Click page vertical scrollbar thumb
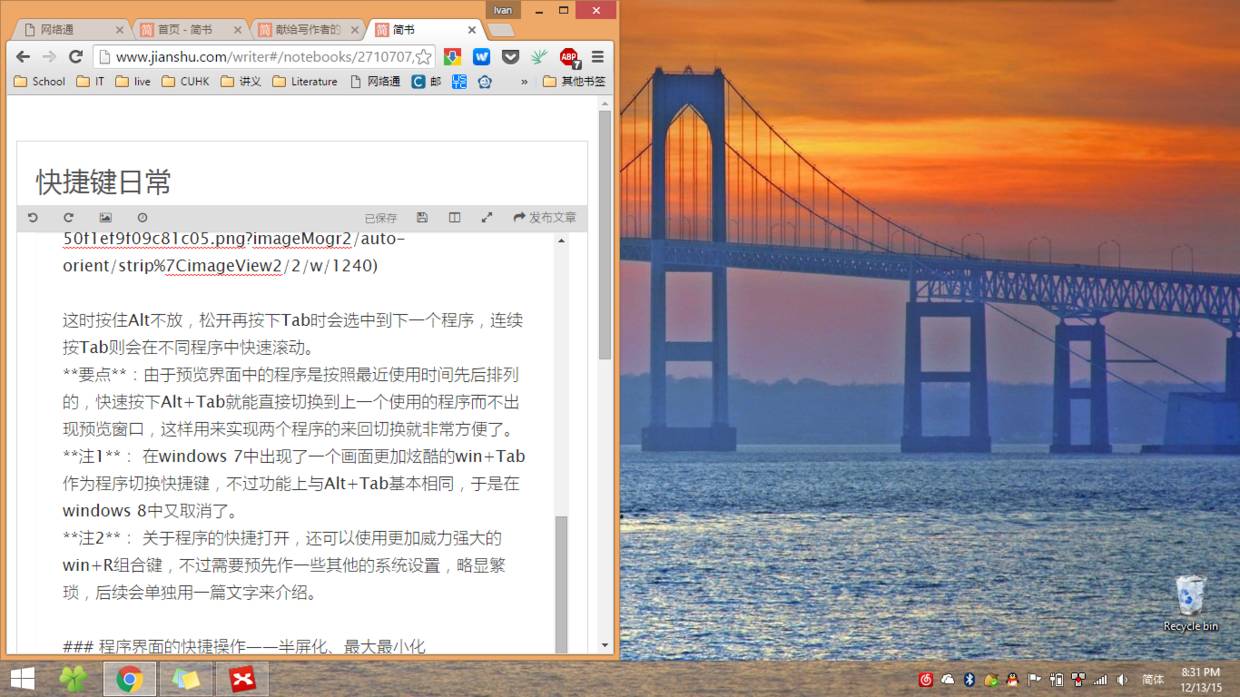1240x697 pixels. click(x=605, y=235)
